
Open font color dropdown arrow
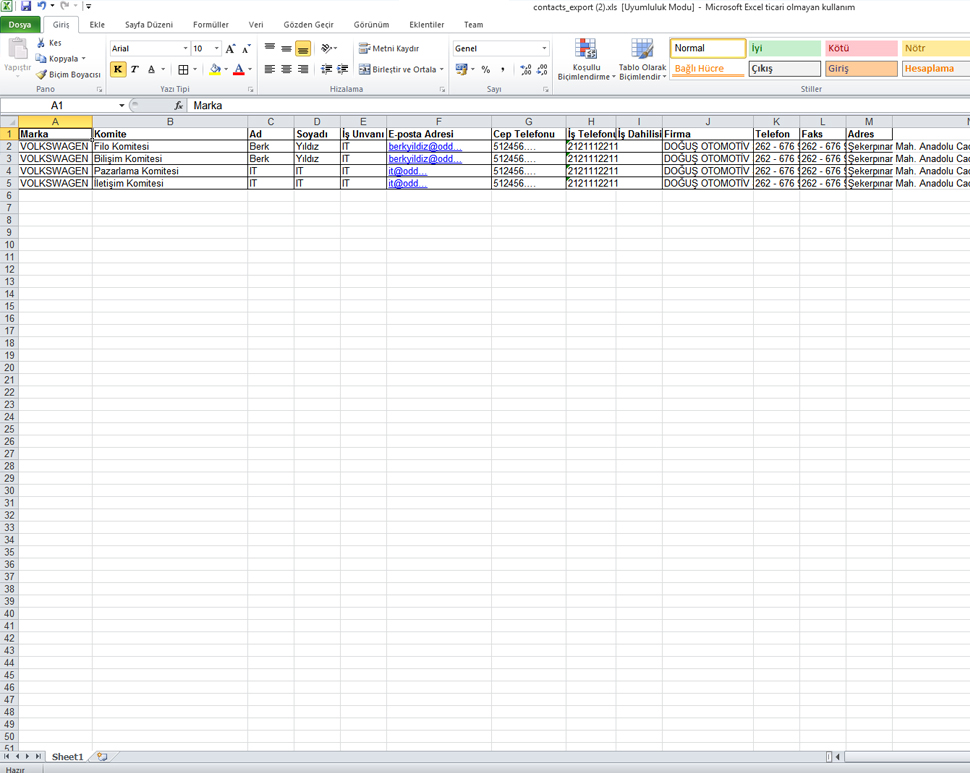pos(250,70)
